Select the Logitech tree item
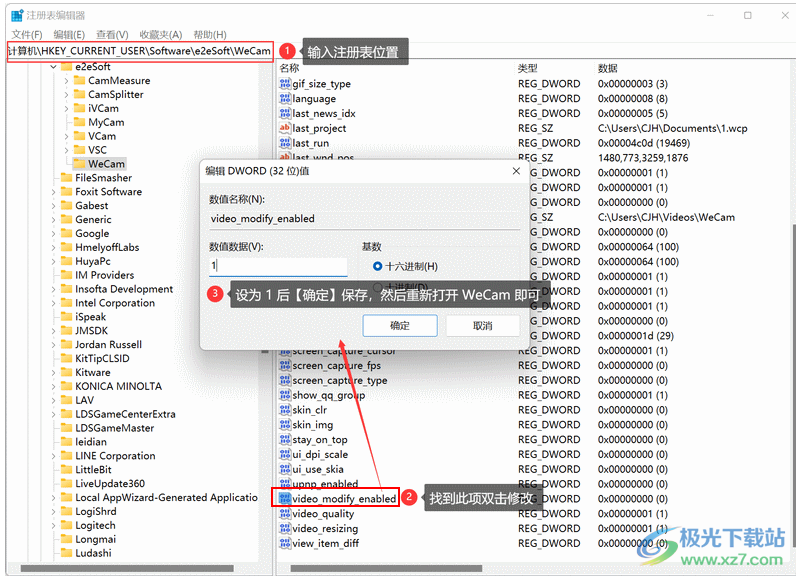The image size is (796, 576). pos(95,525)
